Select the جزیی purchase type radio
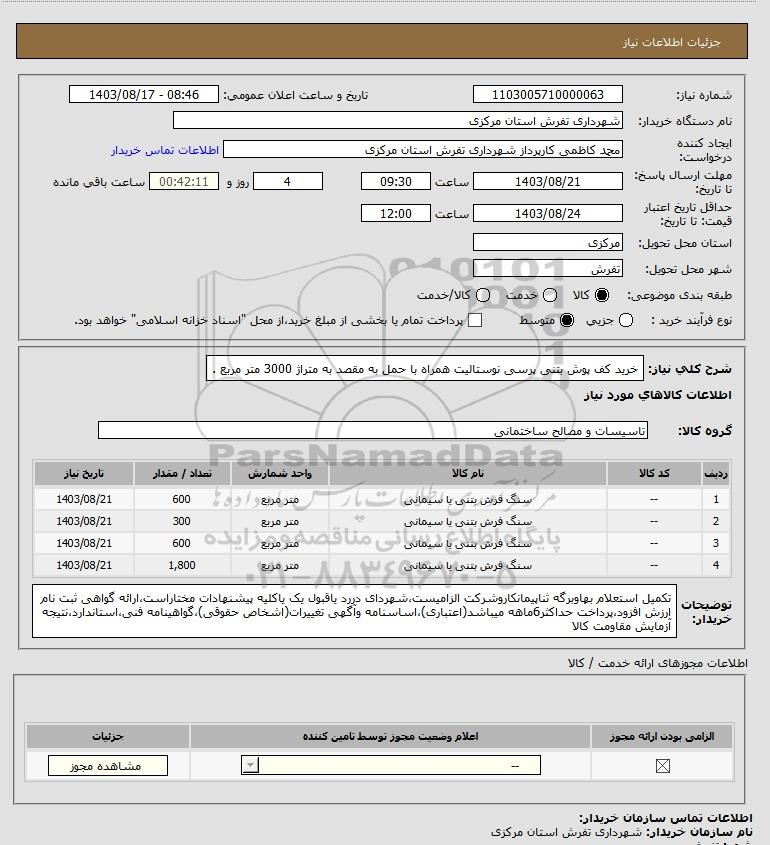The height and width of the screenshot is (845, 770). coord(626,320)
